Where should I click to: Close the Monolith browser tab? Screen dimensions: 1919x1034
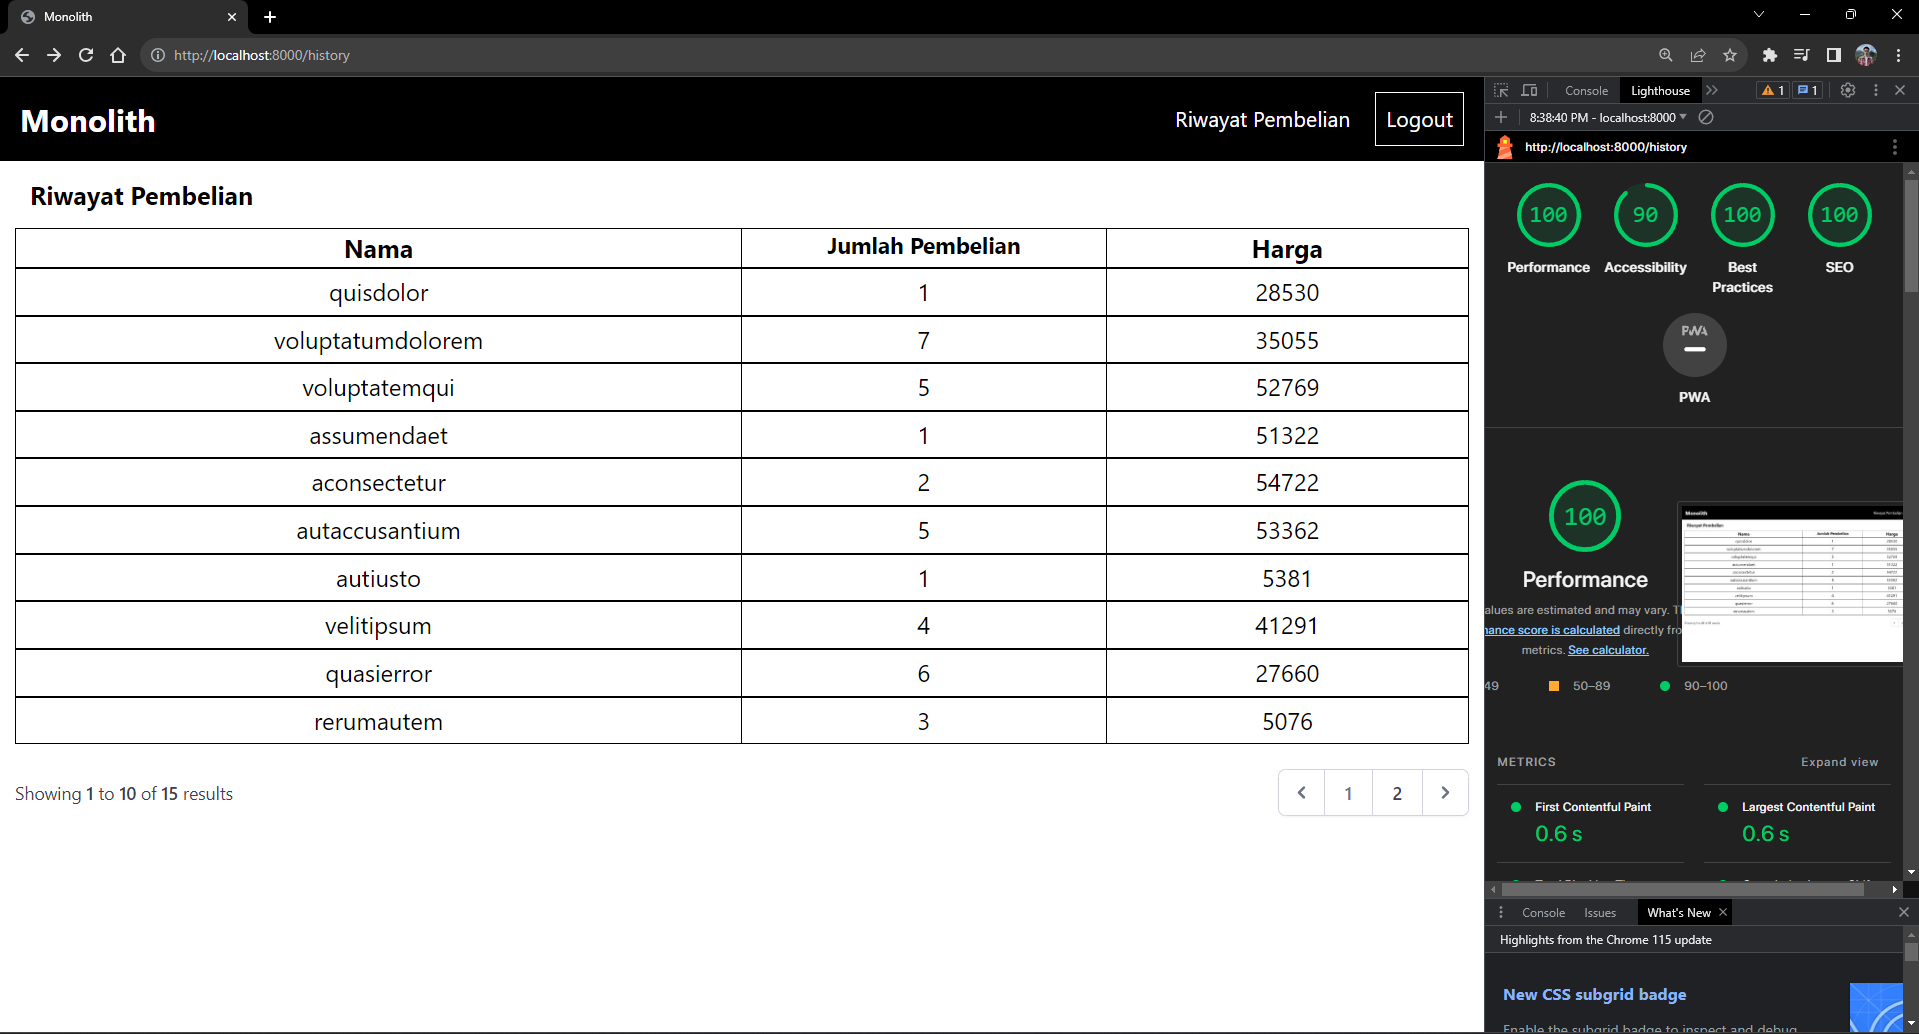[x=232, y=17]
